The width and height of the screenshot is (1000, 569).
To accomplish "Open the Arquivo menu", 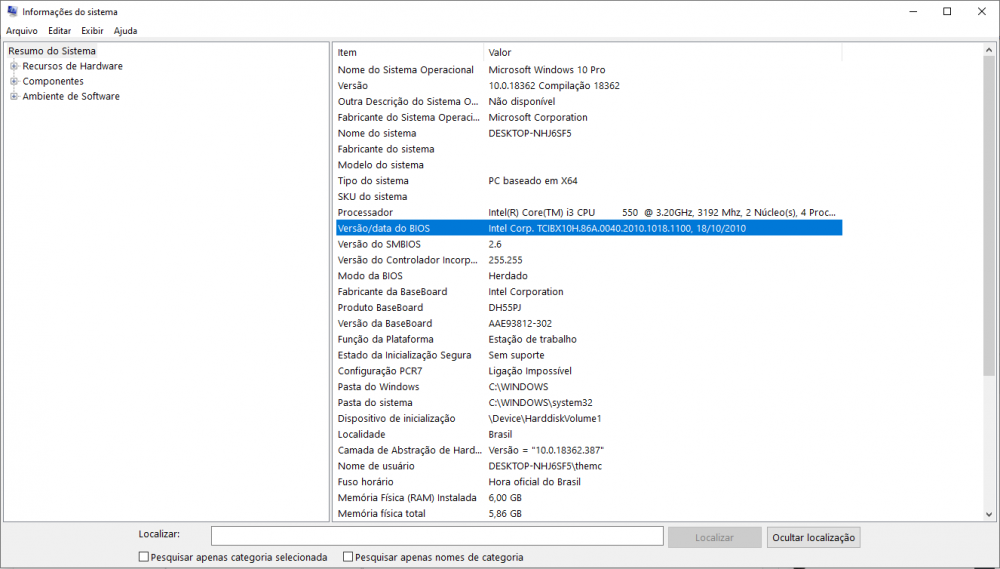I will 21,31.
